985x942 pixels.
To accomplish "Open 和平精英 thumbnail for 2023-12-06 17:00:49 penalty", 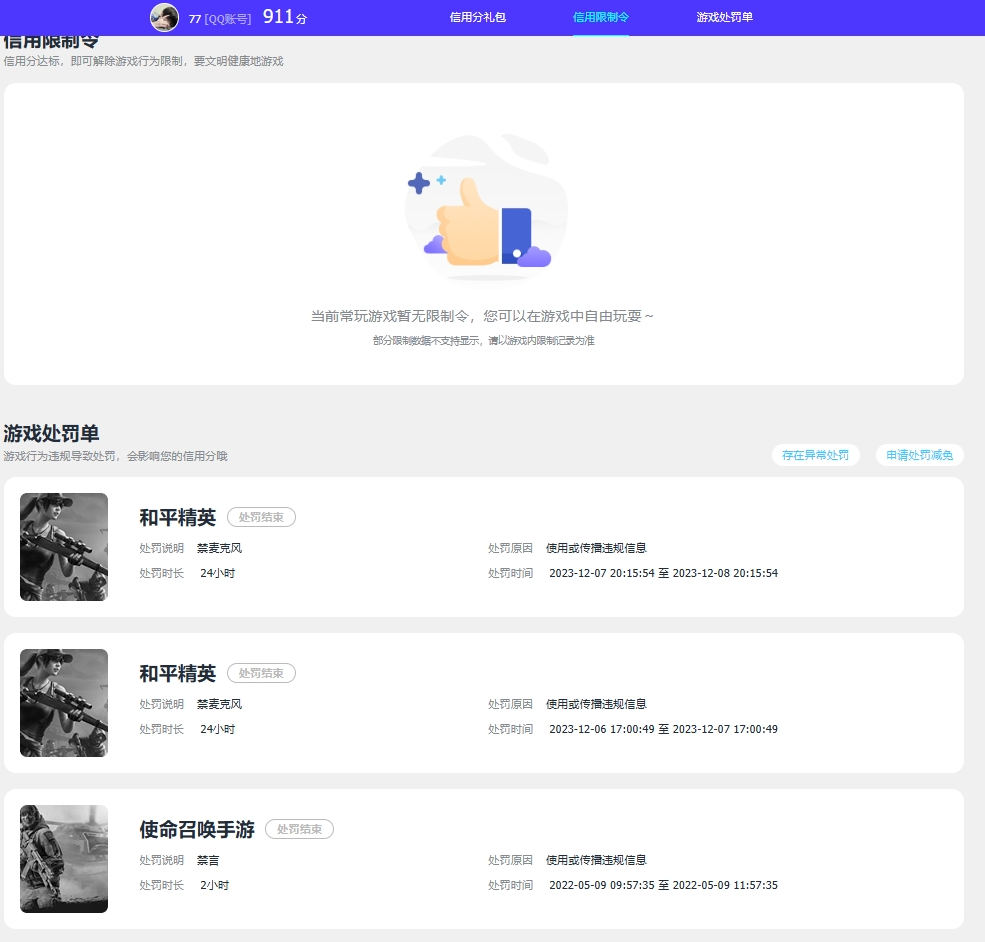I will pos(64,703).
